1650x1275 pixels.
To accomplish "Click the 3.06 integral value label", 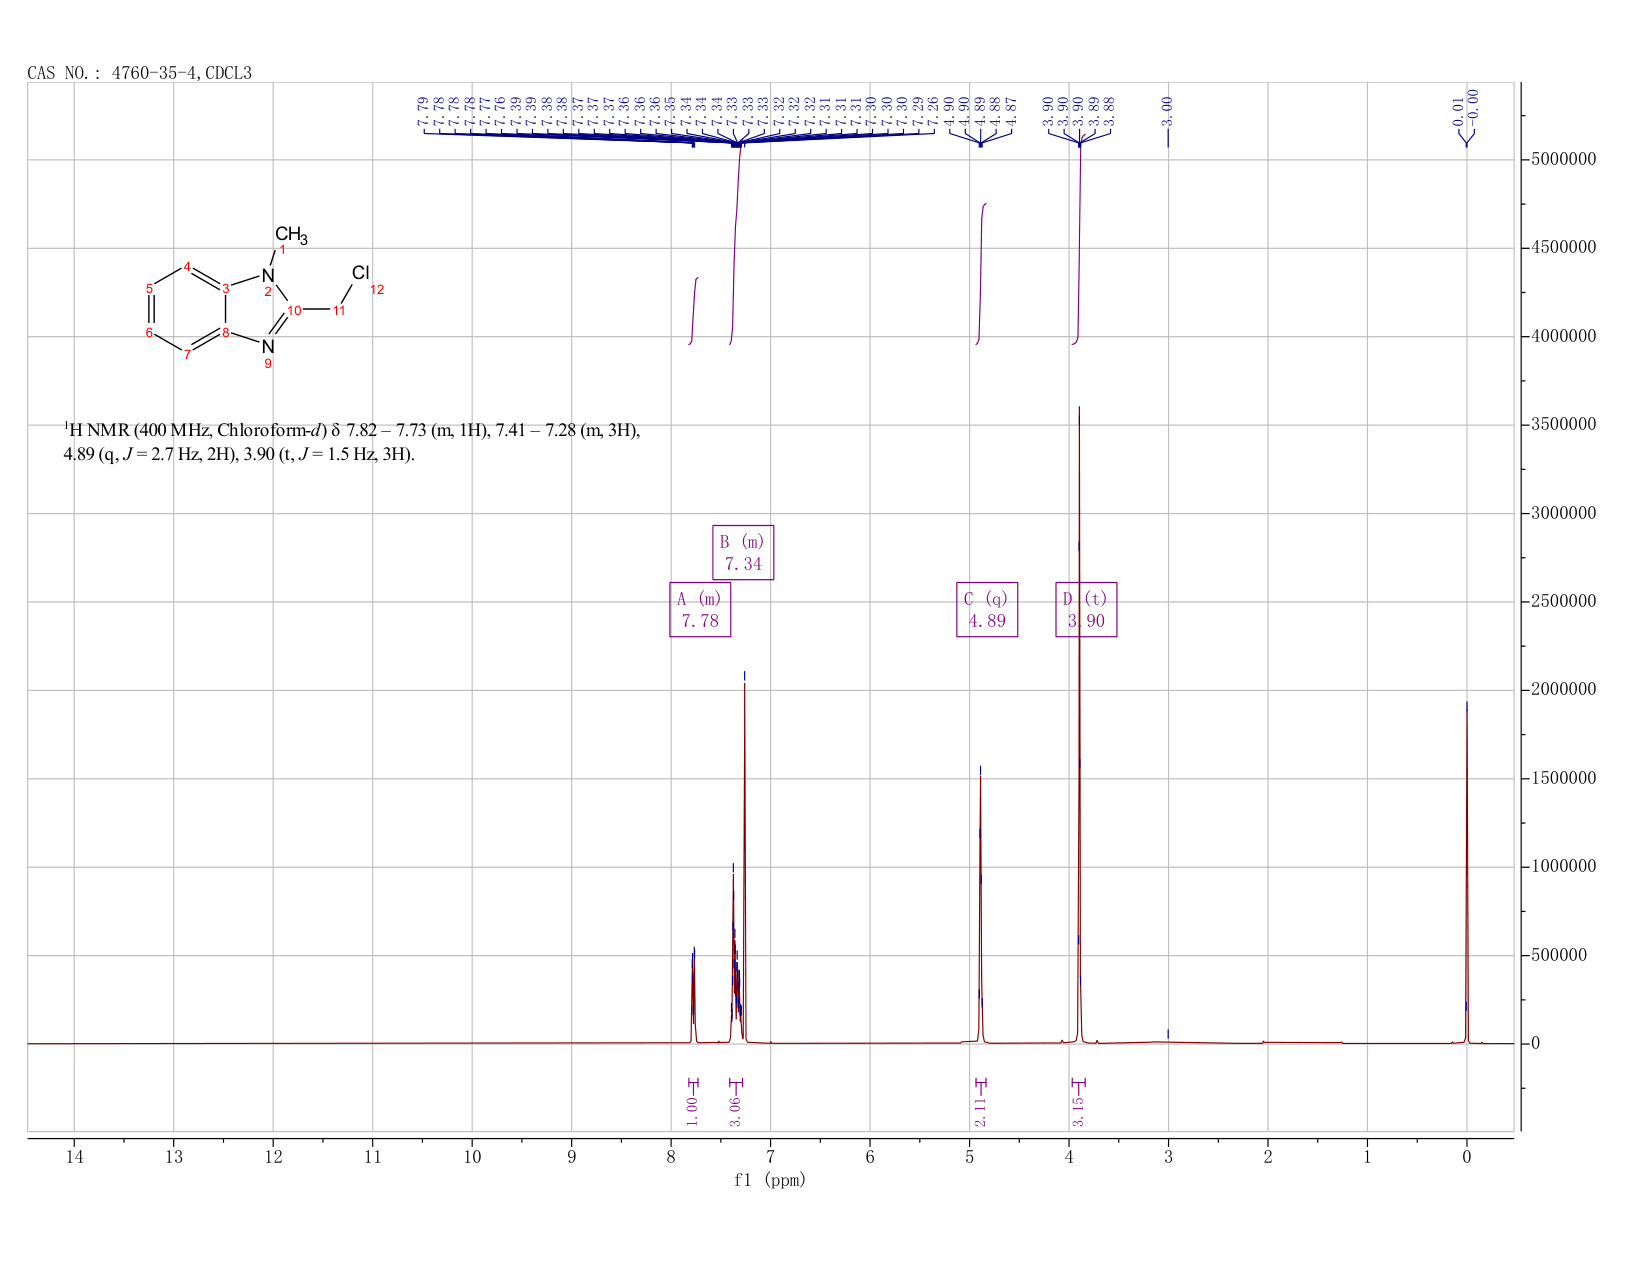I will point(735,1111).
